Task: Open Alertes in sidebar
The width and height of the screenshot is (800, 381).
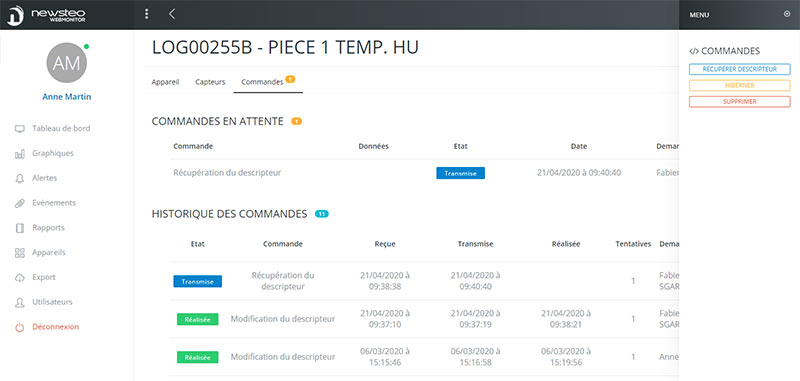Action: (44, 178)
